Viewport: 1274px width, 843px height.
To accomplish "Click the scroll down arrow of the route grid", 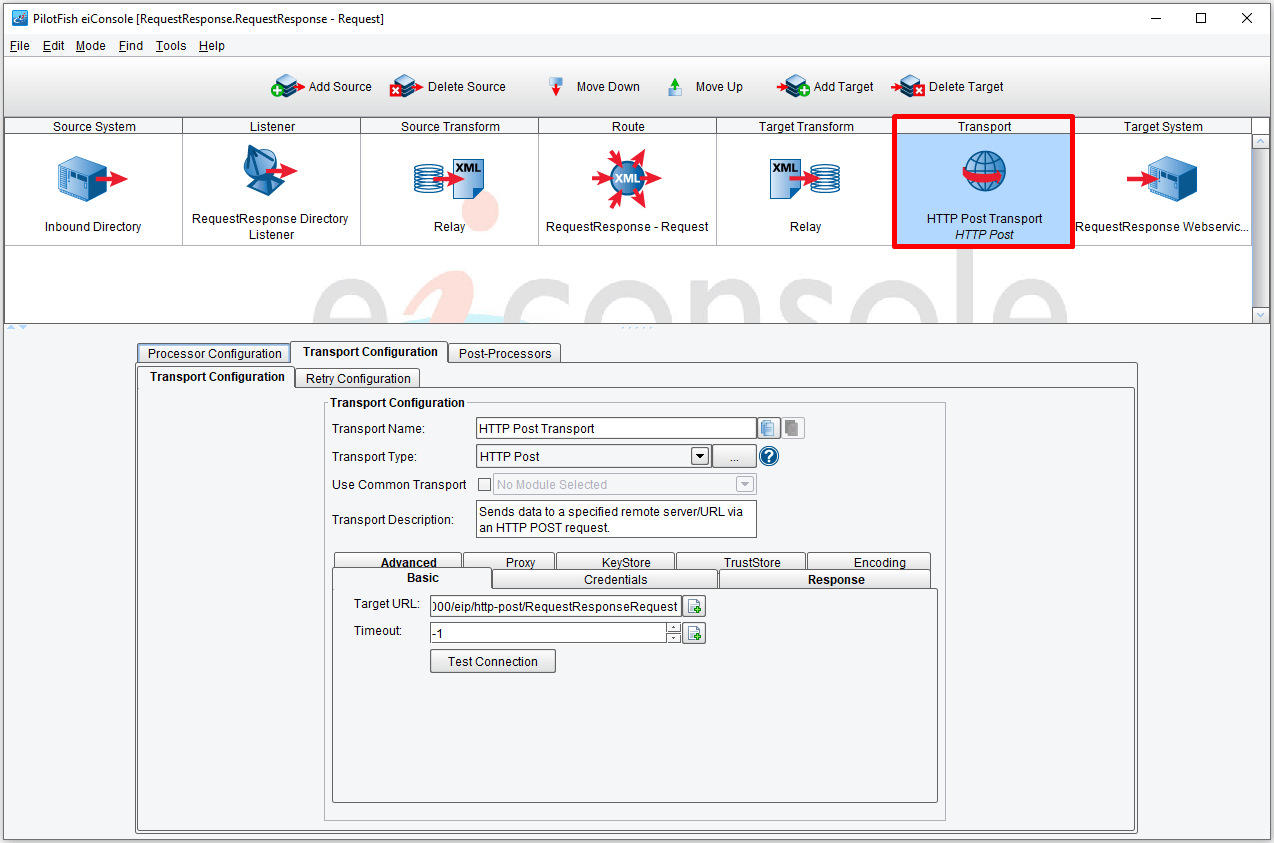I will click(1261, 314).
